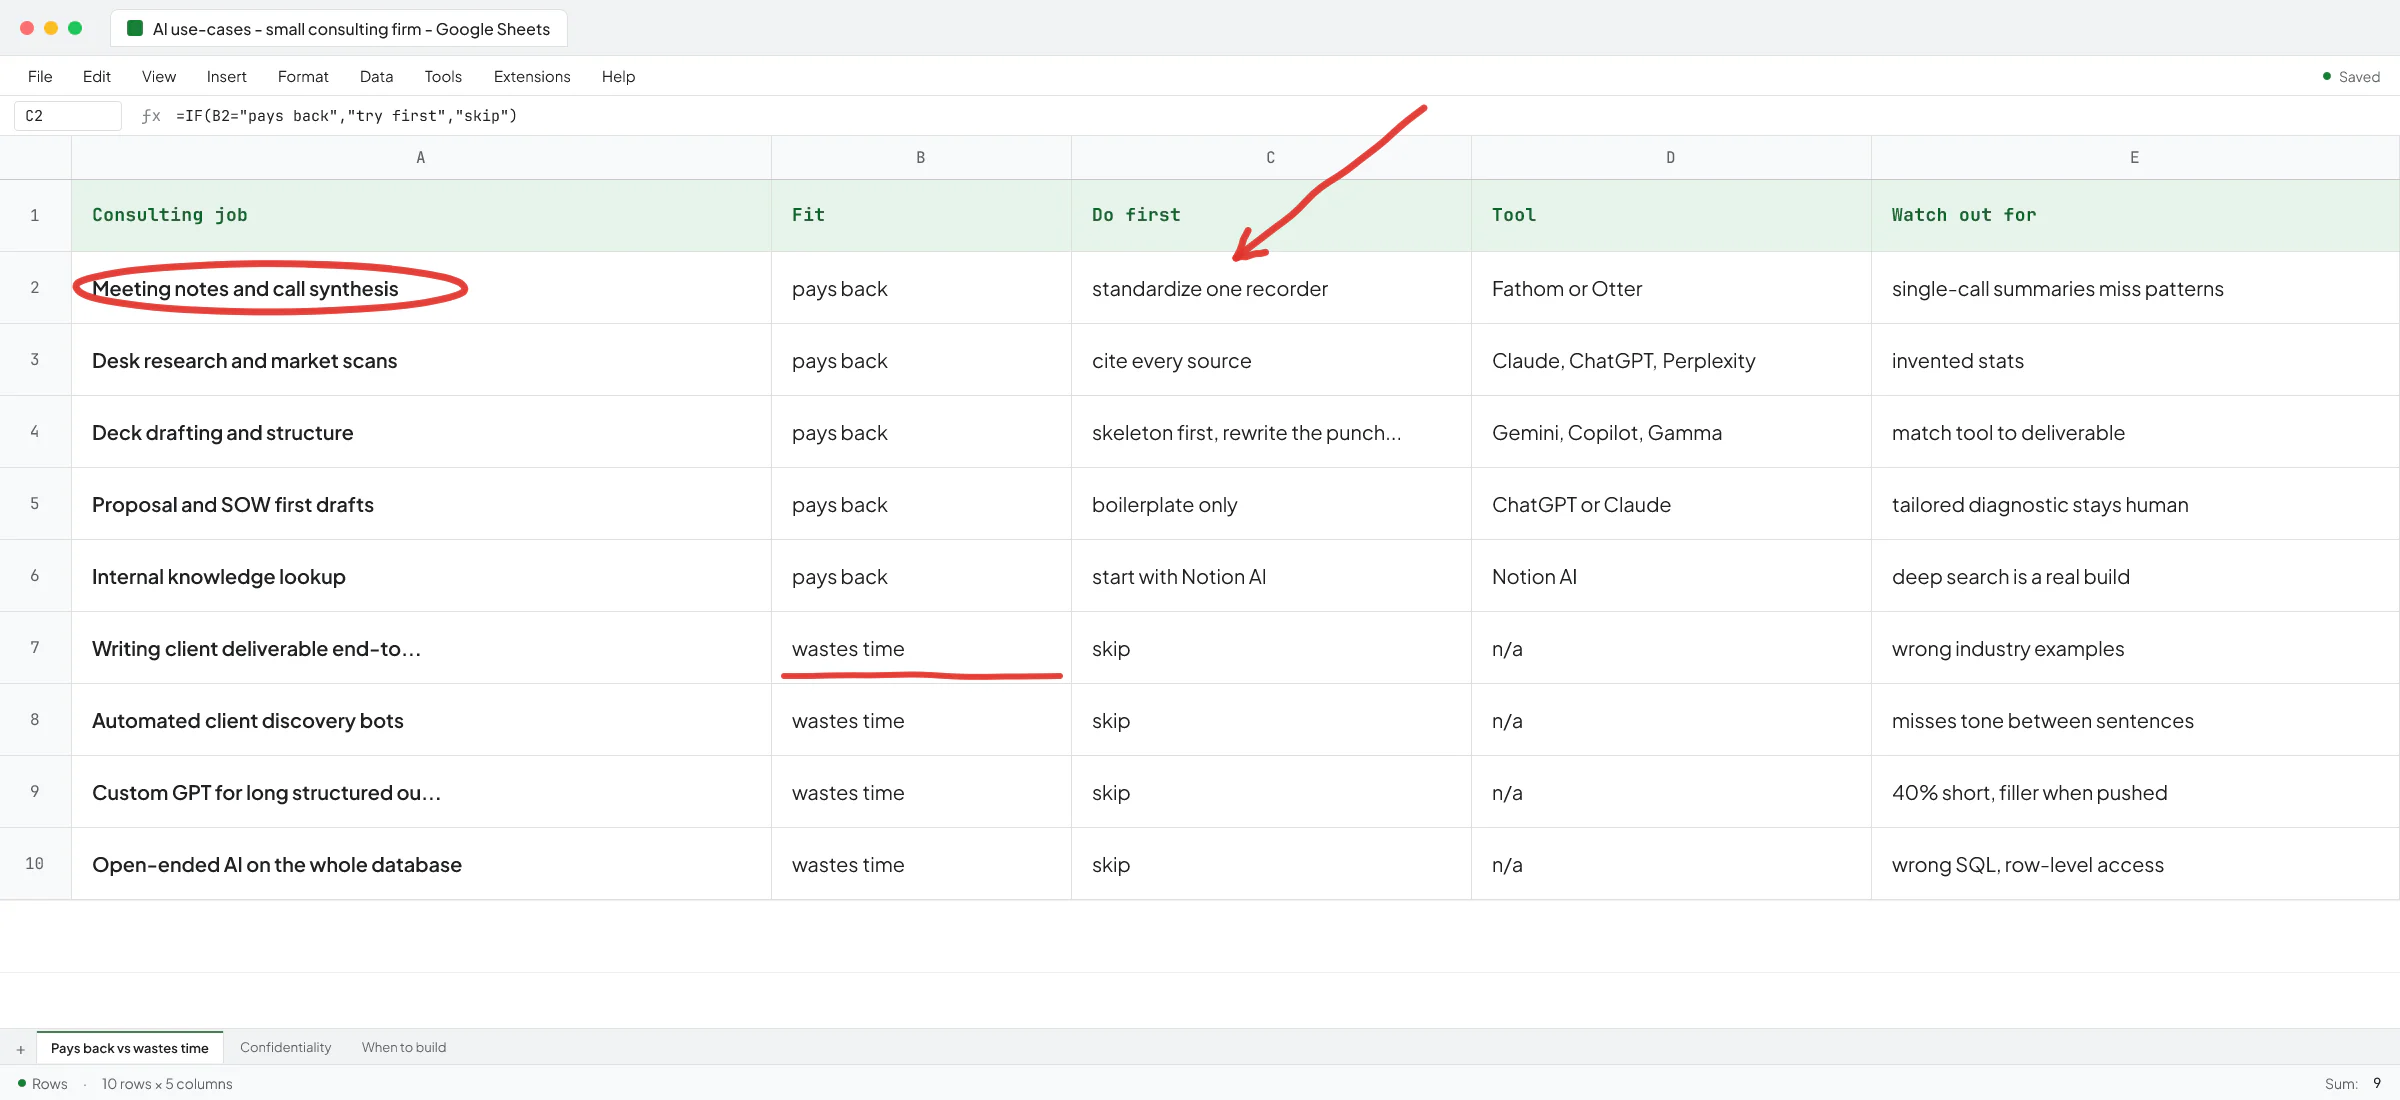Screen dimensions: 2400x1100
Task: Select the standardize one recorder cell
Action: pos(1271,288)
